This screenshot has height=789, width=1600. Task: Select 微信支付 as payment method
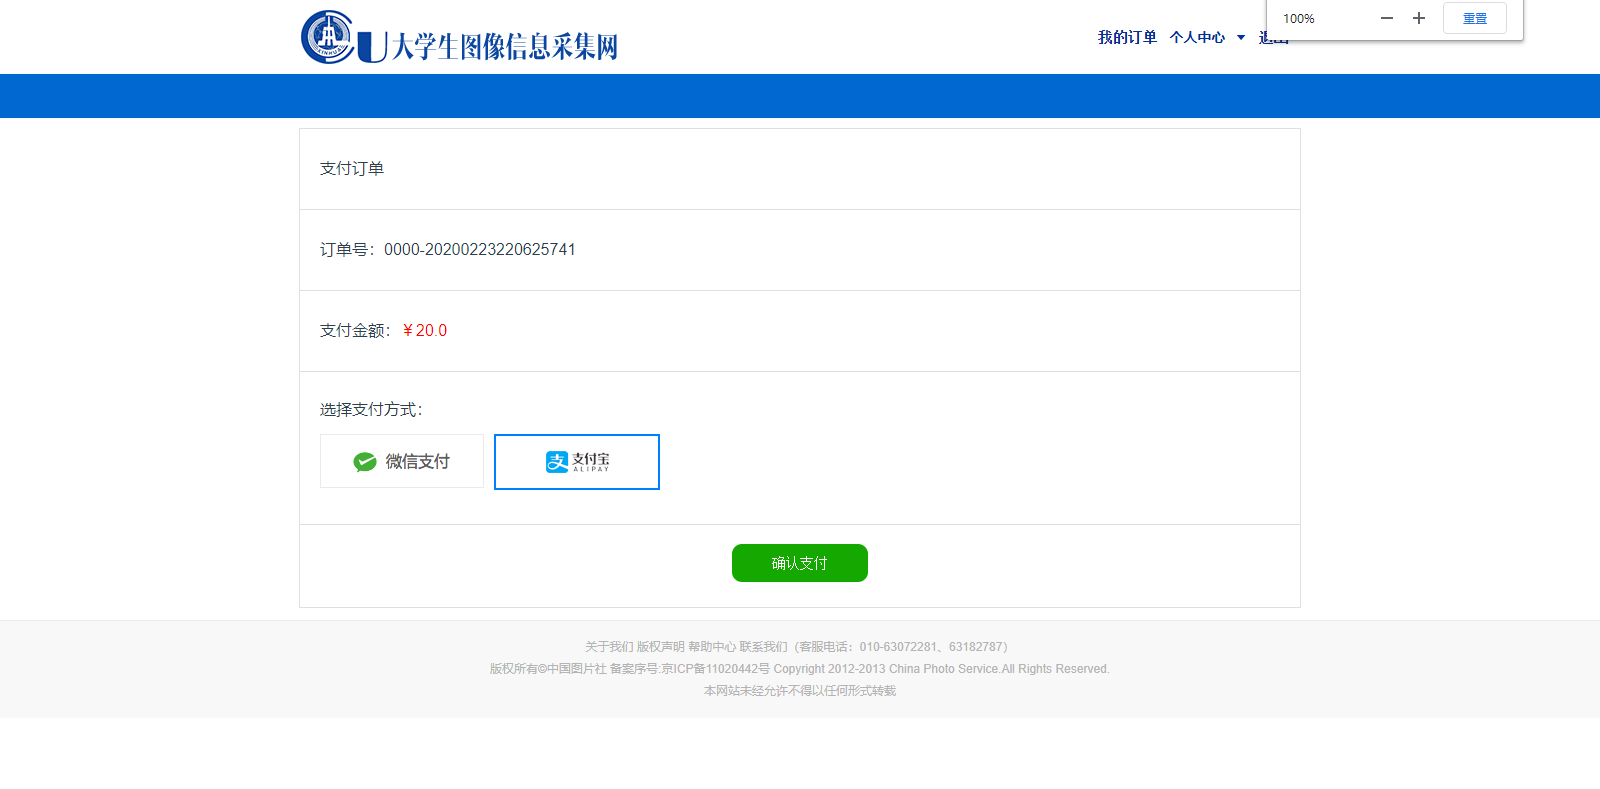(x=402, y=461)
